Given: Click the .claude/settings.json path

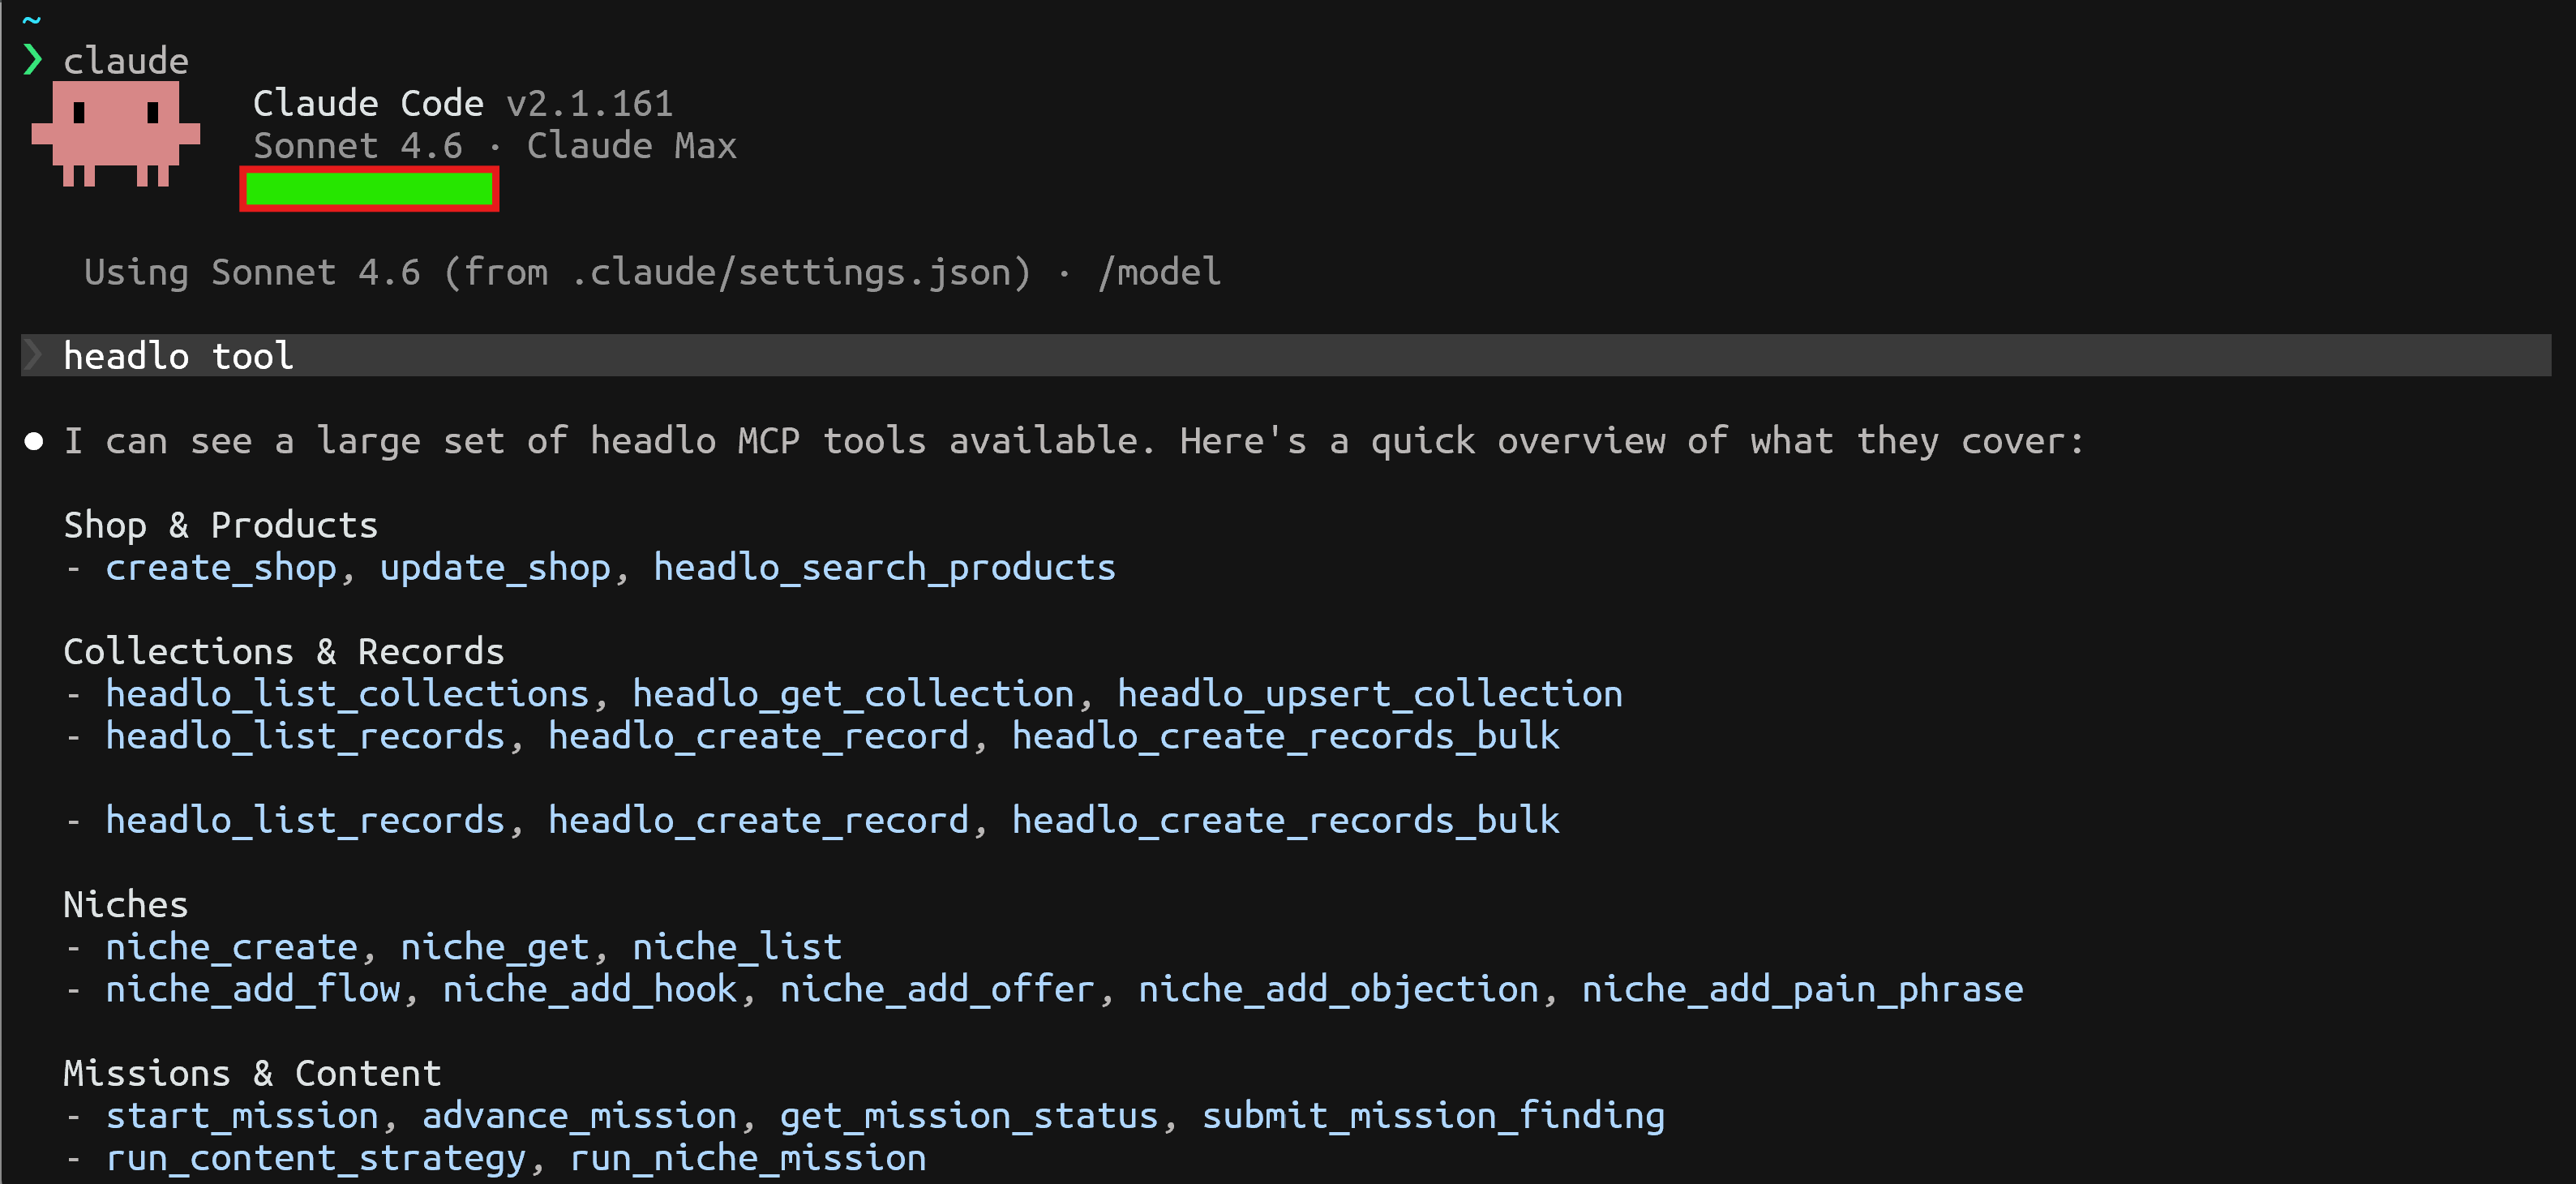Looking at the screenshot, I should point(790,272).
